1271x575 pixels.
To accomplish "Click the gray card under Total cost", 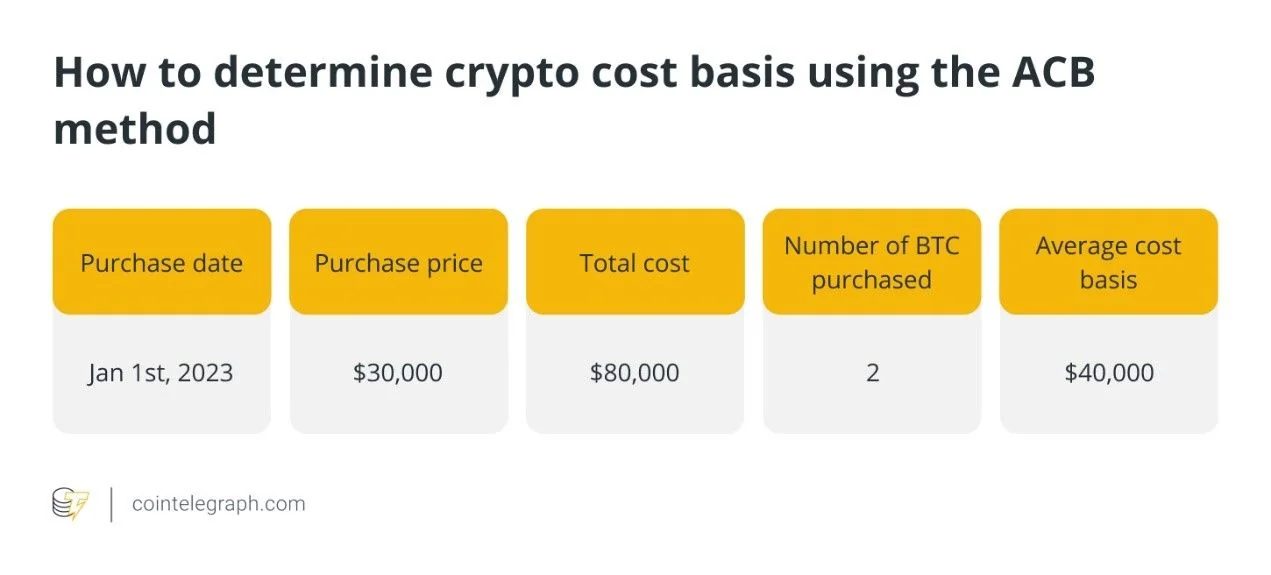I will coord(635,374).
